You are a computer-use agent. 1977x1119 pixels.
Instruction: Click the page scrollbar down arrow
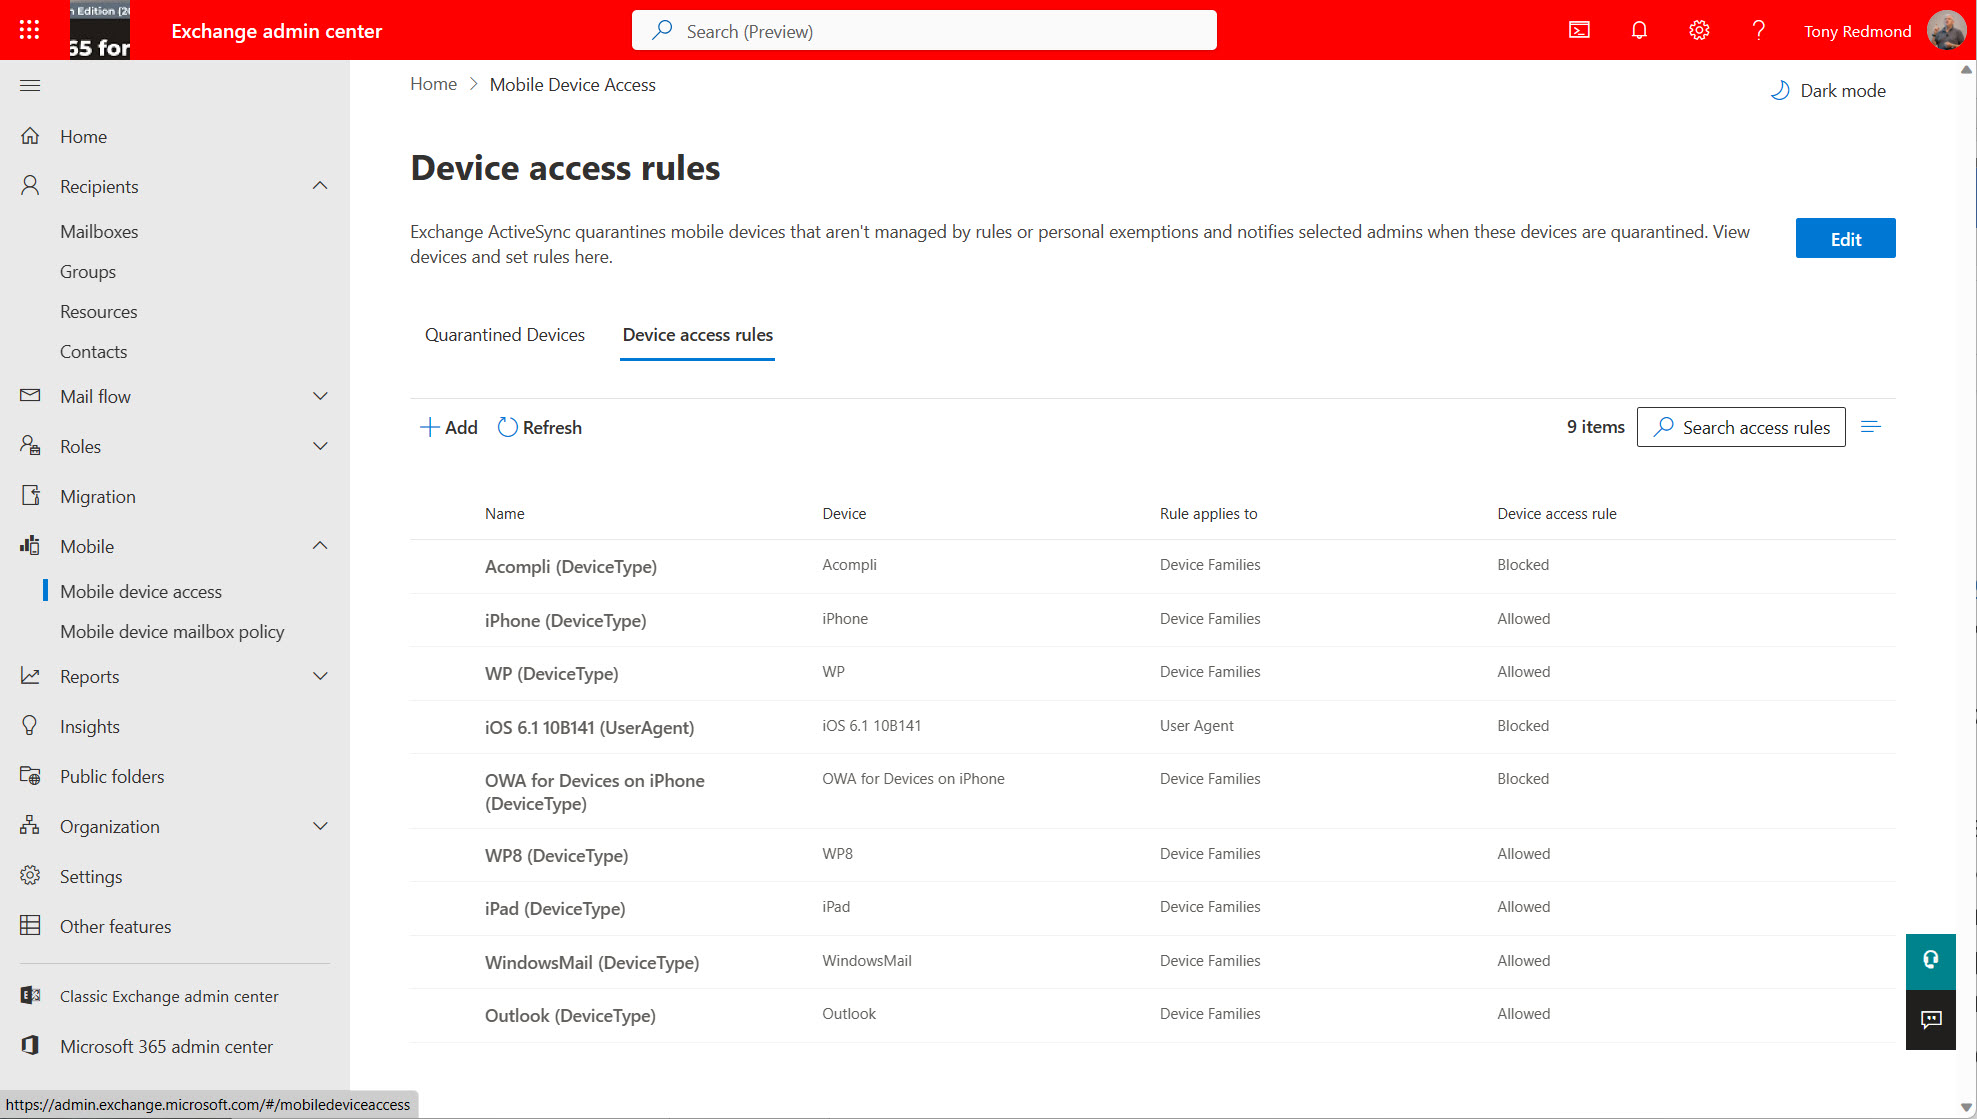click(1966, 1108)
